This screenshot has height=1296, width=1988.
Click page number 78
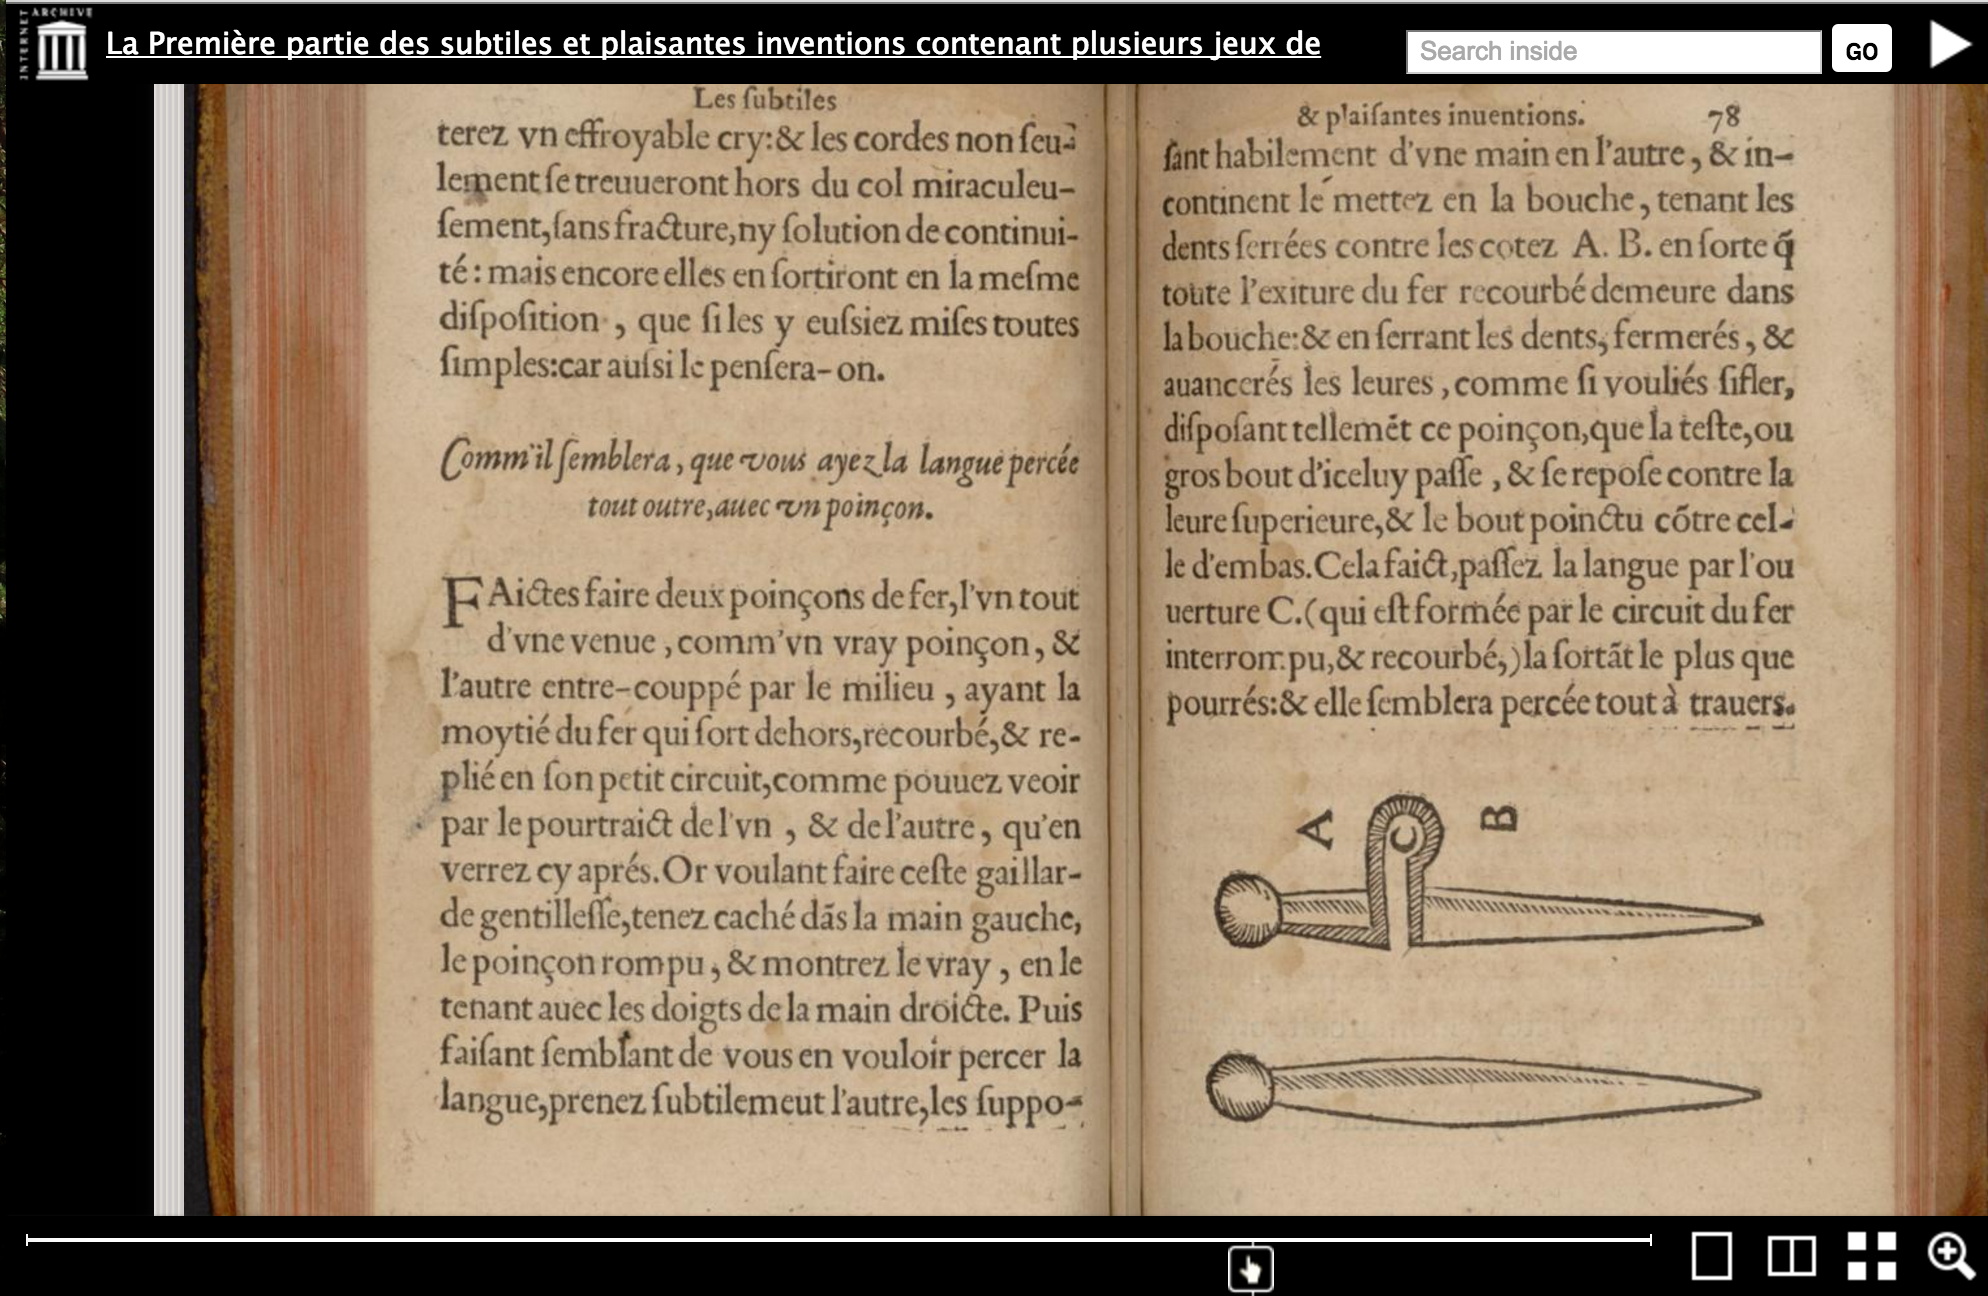pos(1723,117)
